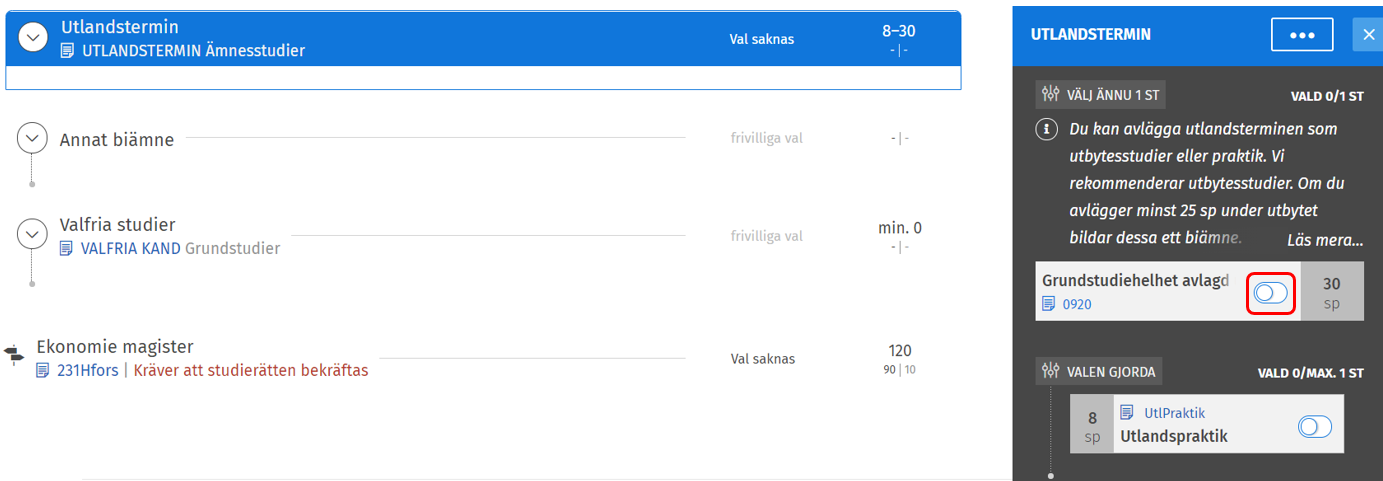1383x481 pixels.
Task: Click the document icon beside code 0920
Action: [x=1049, y=304]
